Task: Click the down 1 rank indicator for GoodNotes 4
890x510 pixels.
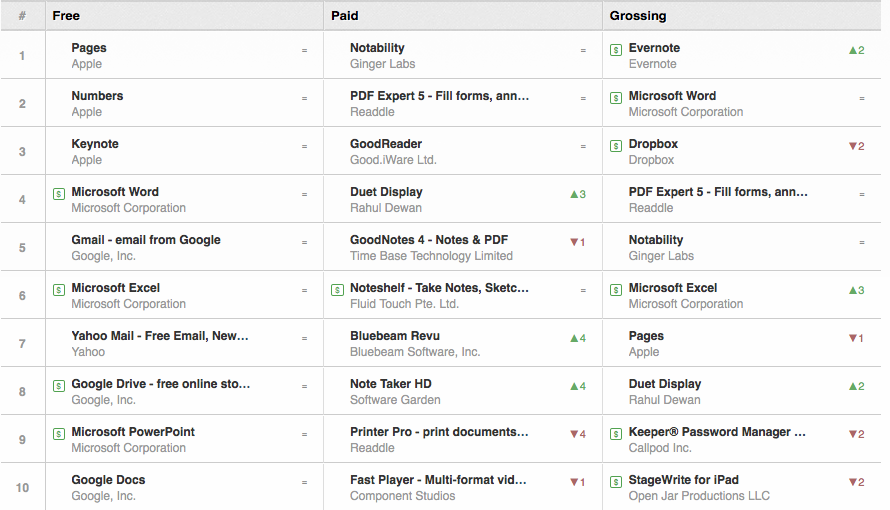Action: (578, 242)
